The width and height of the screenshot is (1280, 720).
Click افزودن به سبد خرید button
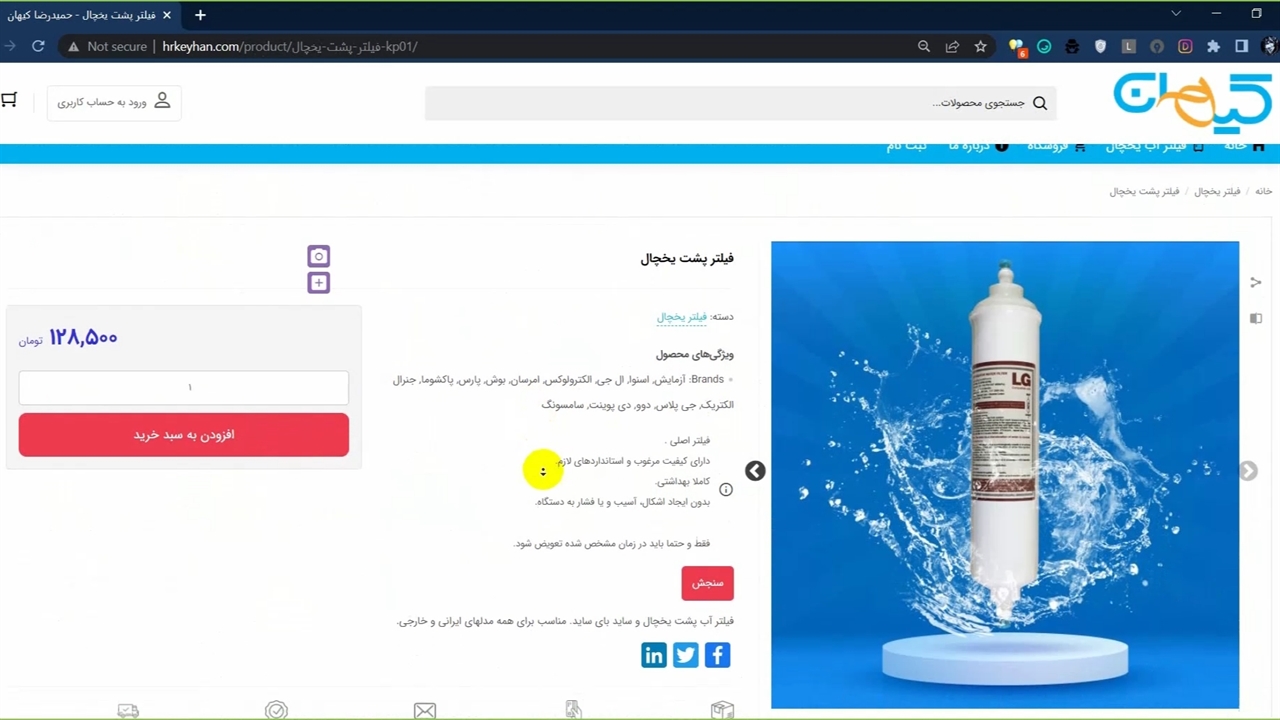tap(184, 435)
